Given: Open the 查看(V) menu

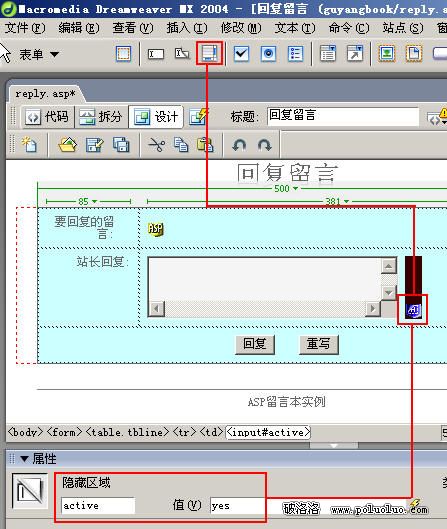Looking at the screenshot, I should point(133,28).
